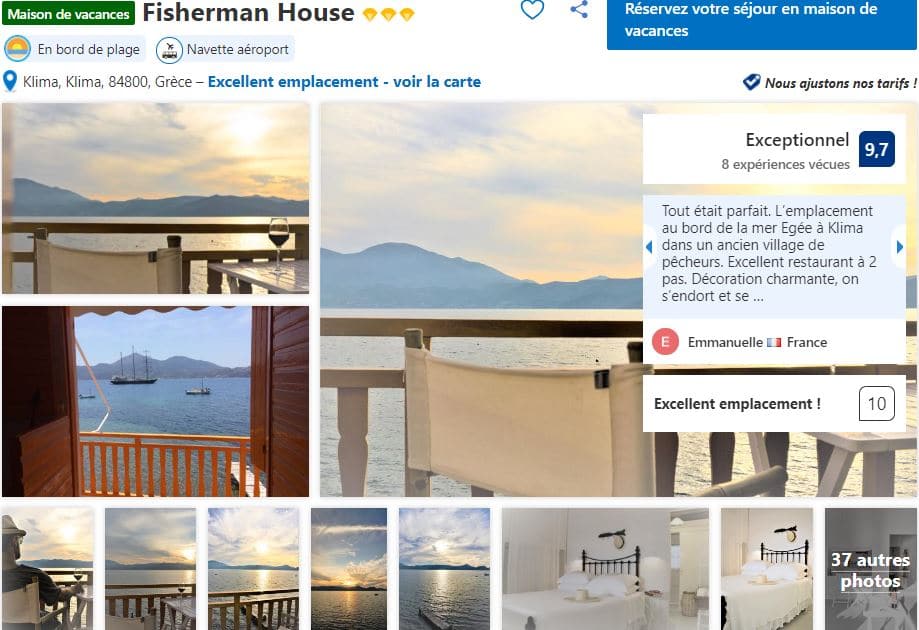The height and width of the screenshot is (630, 919).
Task: Save property with the heart icon
Action: coord(532,9)
